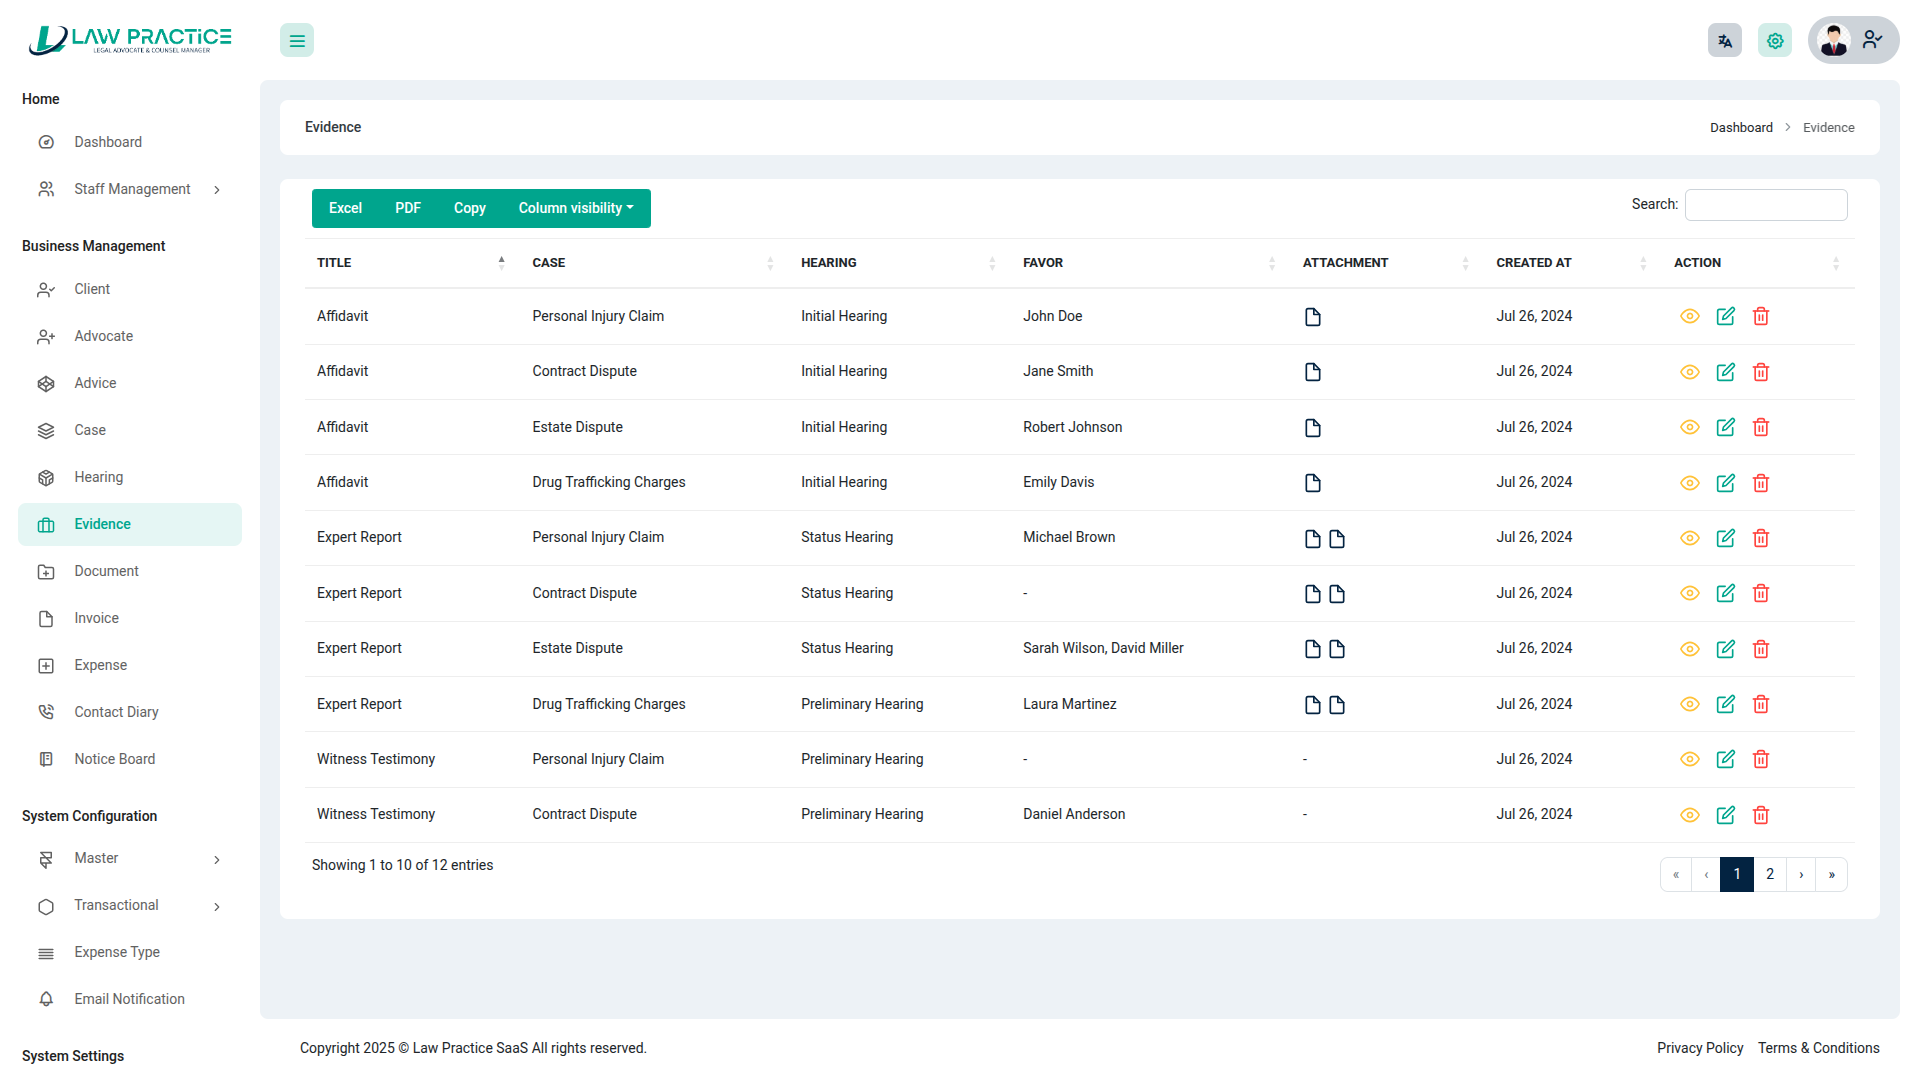Screen dimensions: 1920x1080
Task: Open the language translation icon
Action: pos(1724,41)
